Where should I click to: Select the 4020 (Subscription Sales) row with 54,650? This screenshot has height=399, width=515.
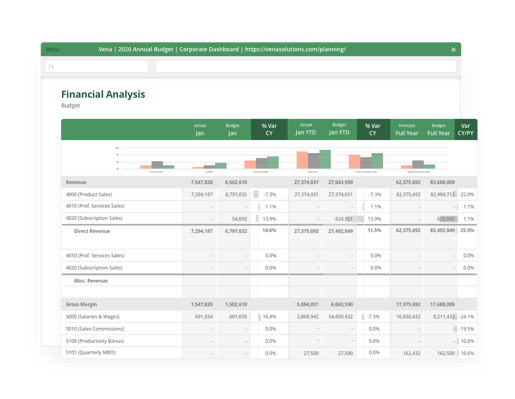(x=269, y=219)
